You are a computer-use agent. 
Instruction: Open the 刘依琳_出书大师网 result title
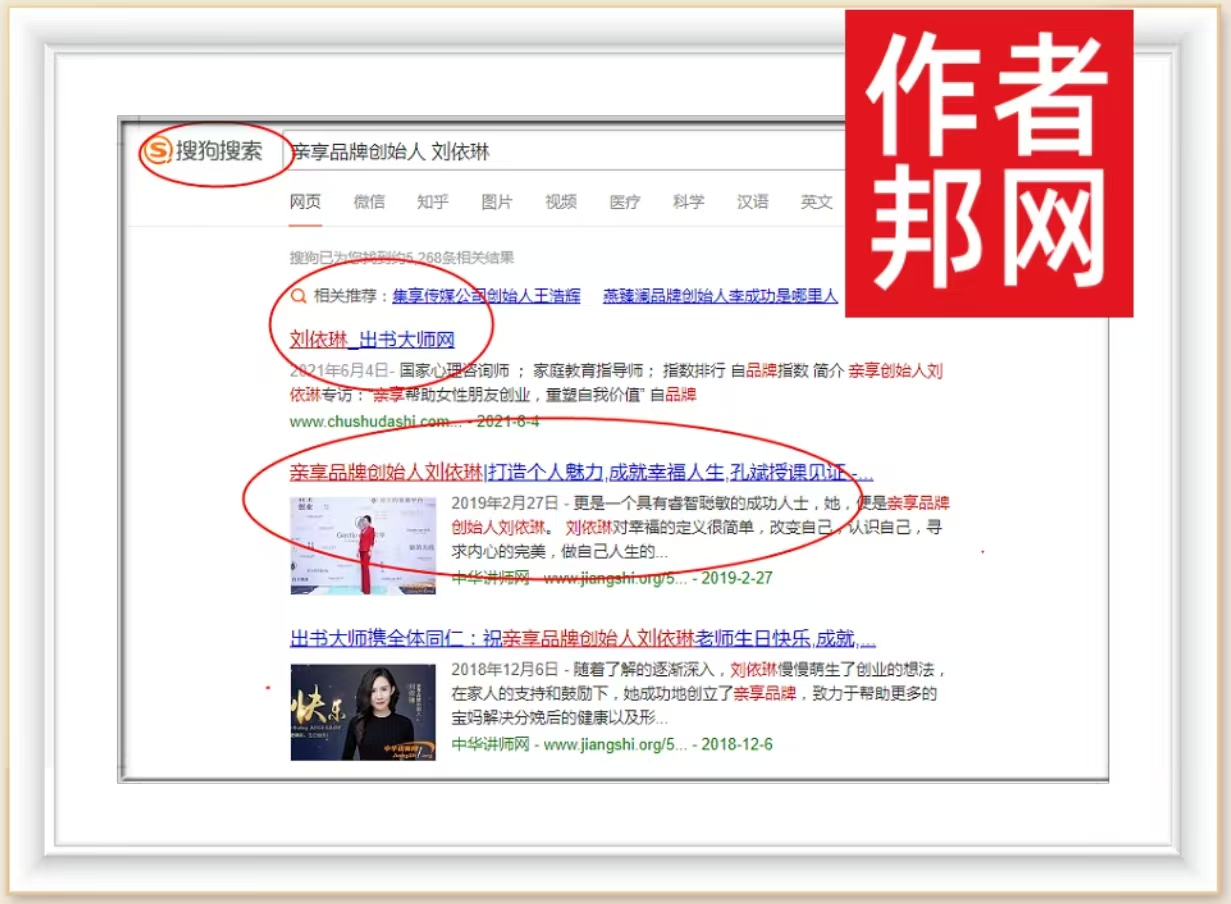(372, 340)
